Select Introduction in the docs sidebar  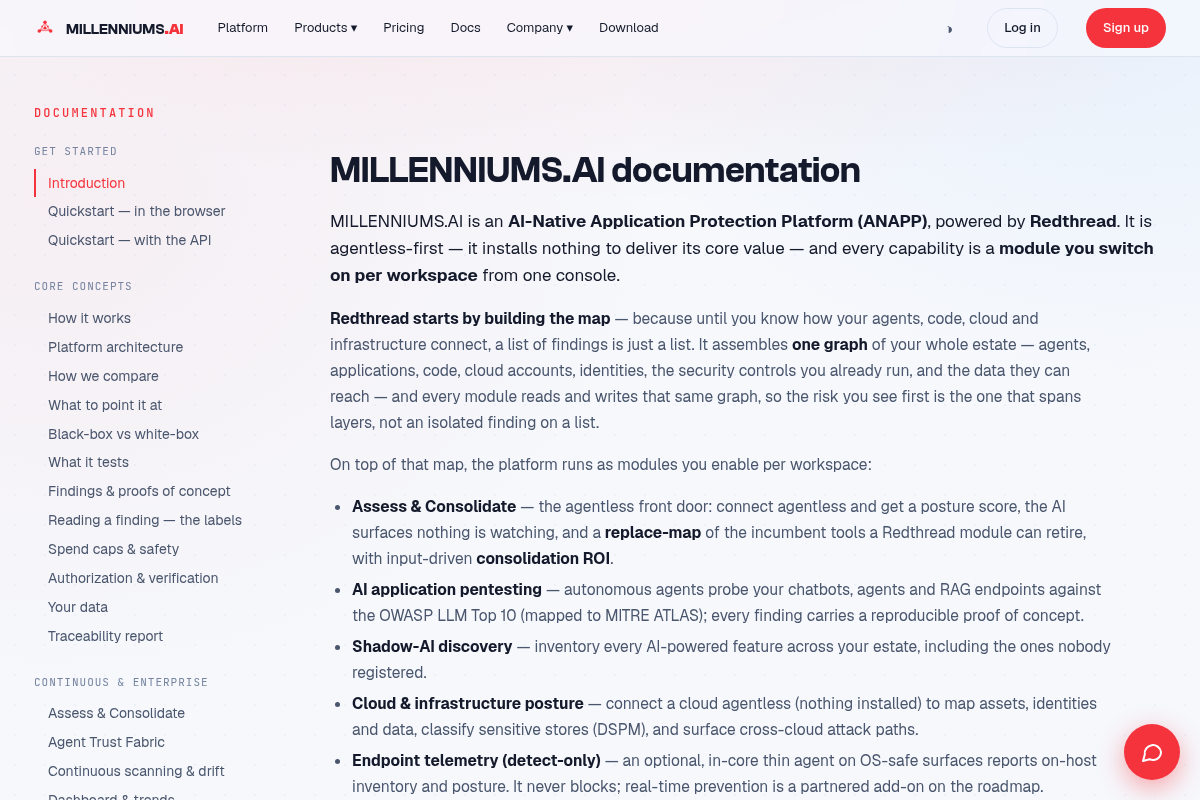tap(87, 183)
